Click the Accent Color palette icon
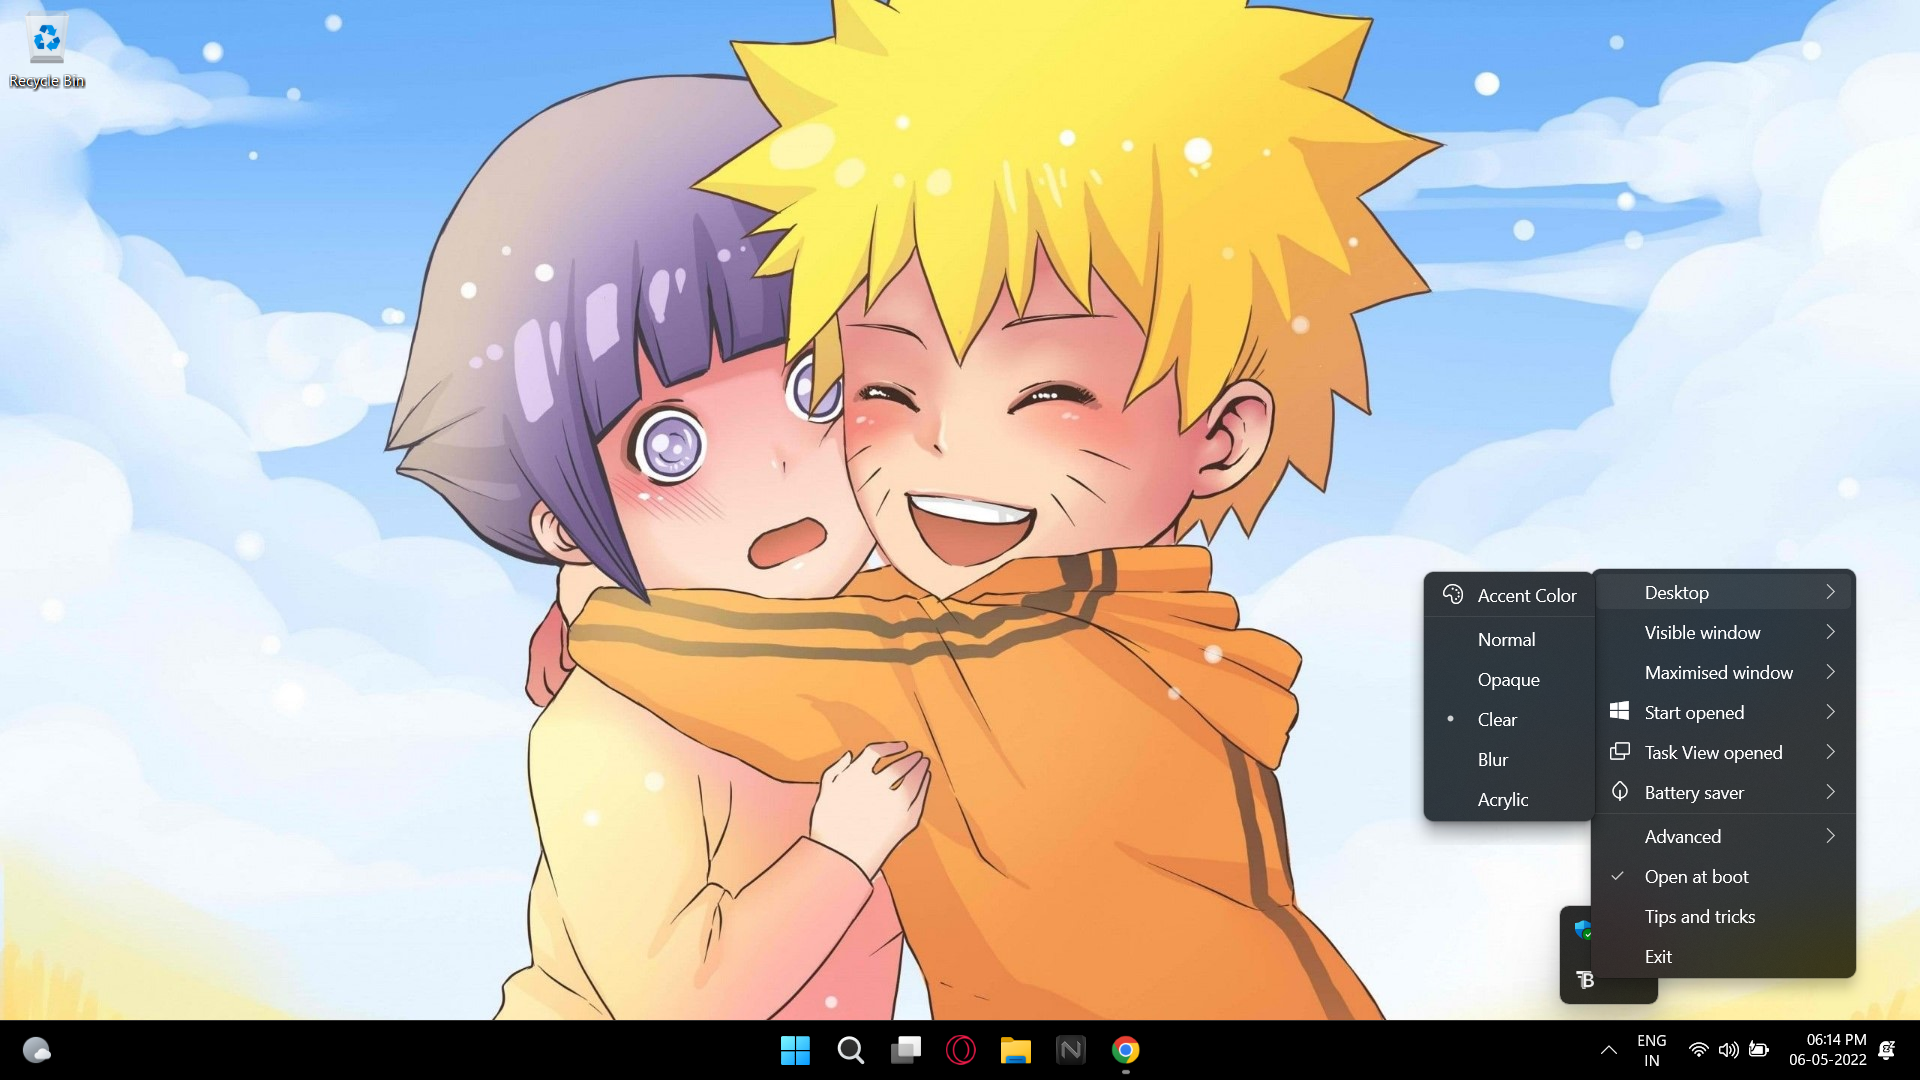 click(x=1453, y=595)
